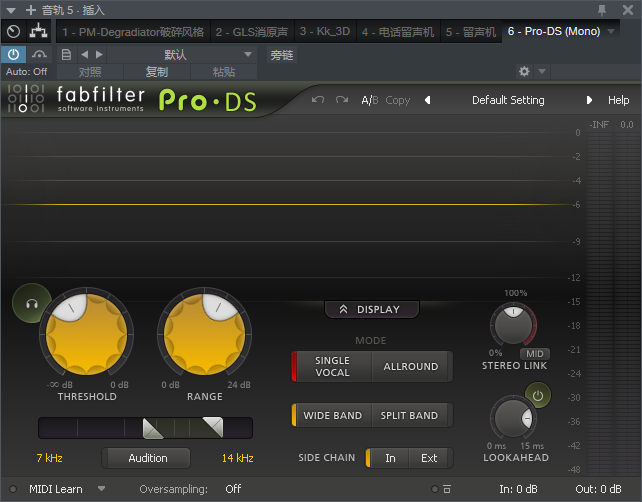642x502 pixels.
Task: Go to next host preset arrow
Action: [x=99, y=54]
